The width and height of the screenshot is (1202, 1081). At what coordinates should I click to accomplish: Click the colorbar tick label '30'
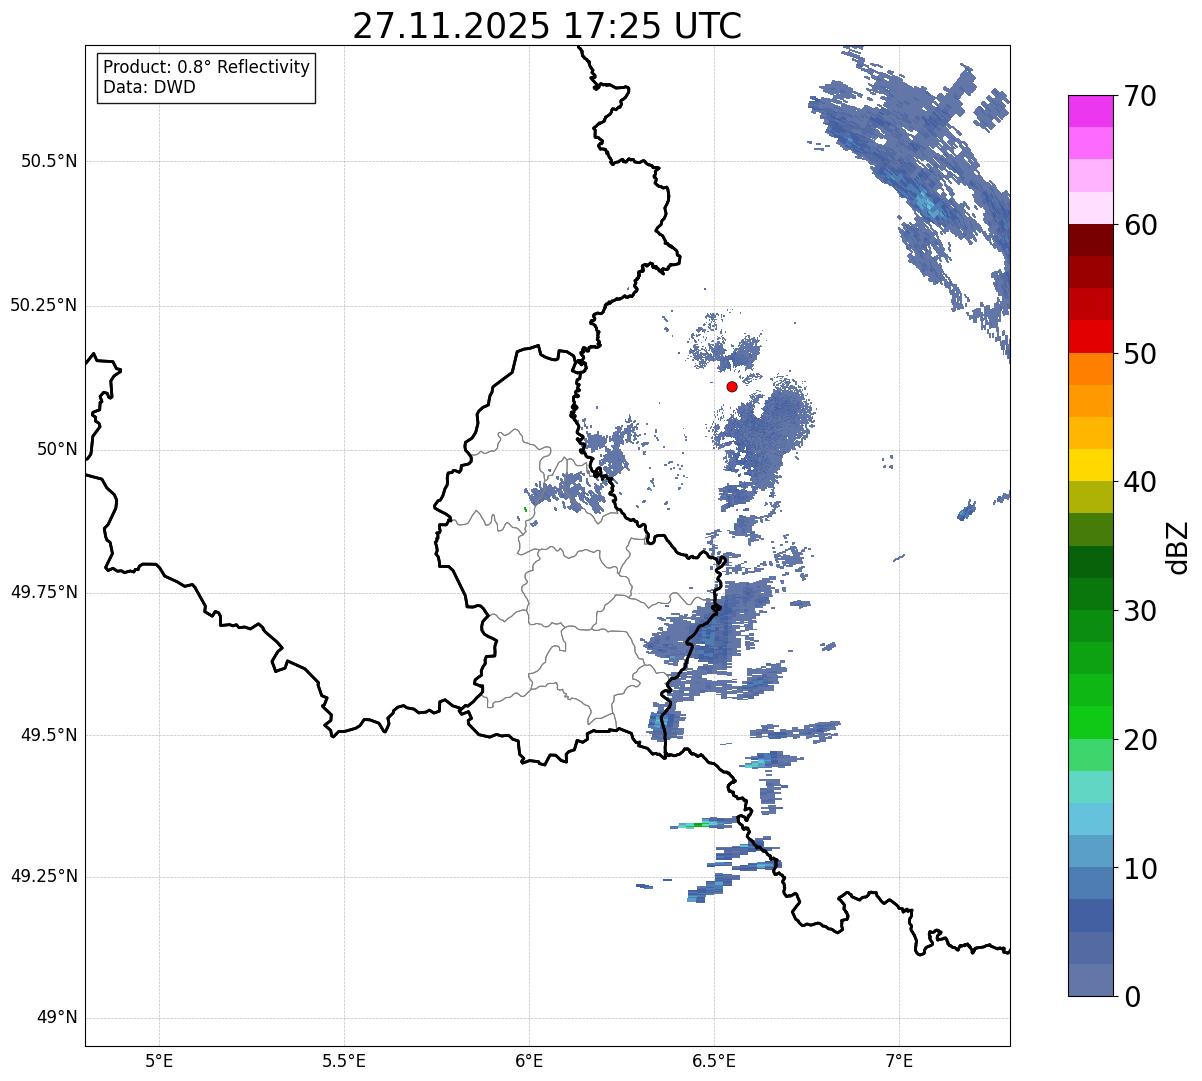tap(1141, 611)
